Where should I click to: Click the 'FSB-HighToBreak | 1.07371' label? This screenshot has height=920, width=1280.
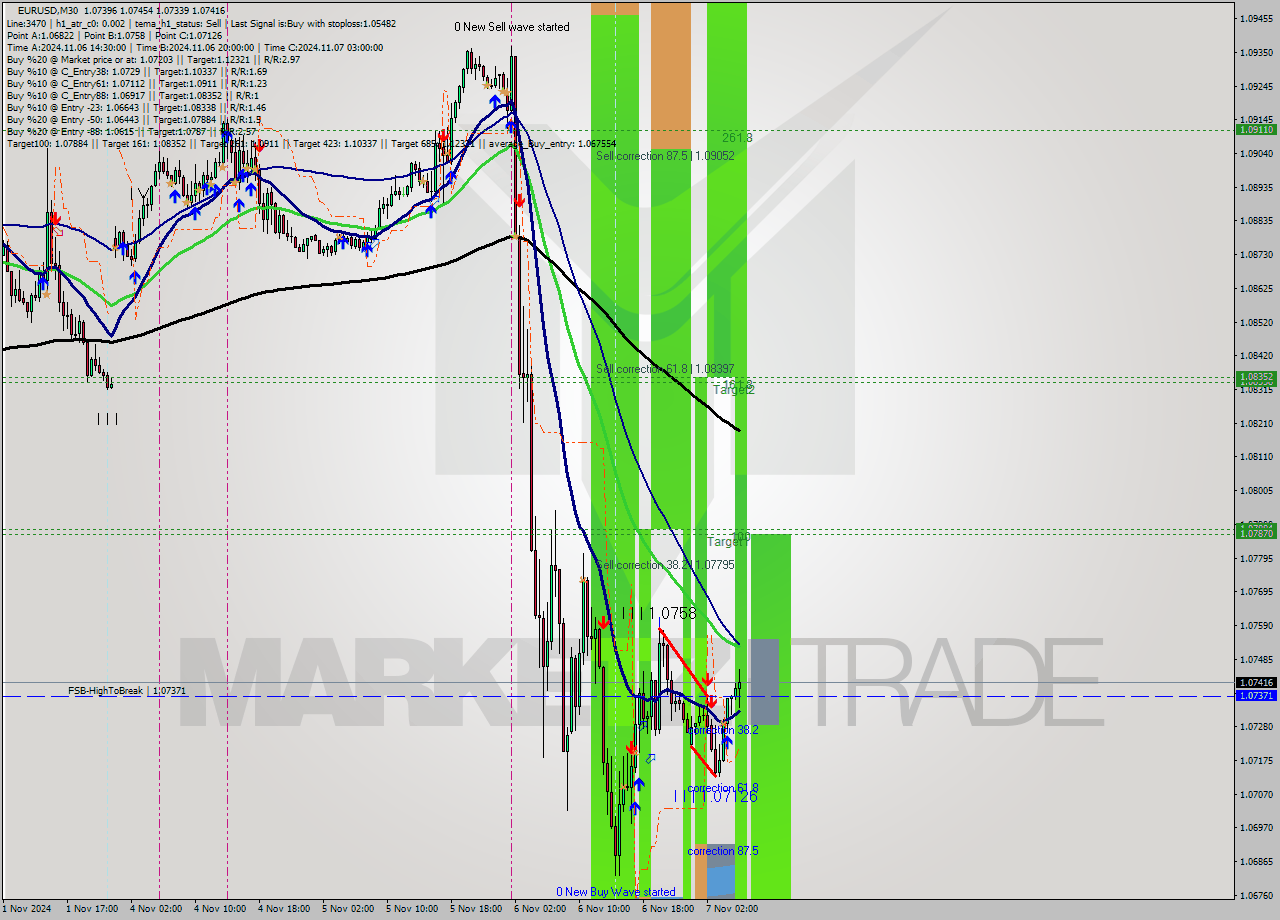127,691
